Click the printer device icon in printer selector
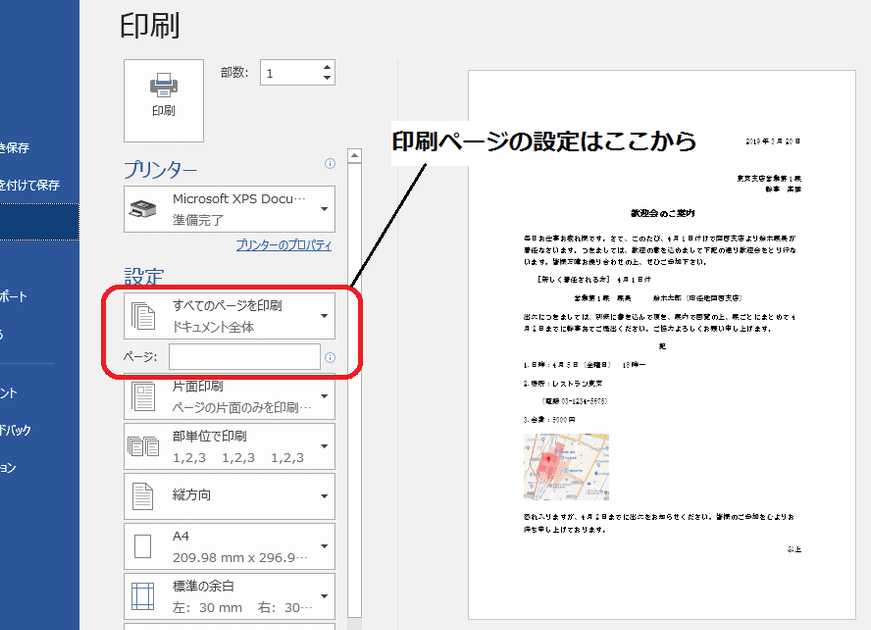 coord(143,209)
